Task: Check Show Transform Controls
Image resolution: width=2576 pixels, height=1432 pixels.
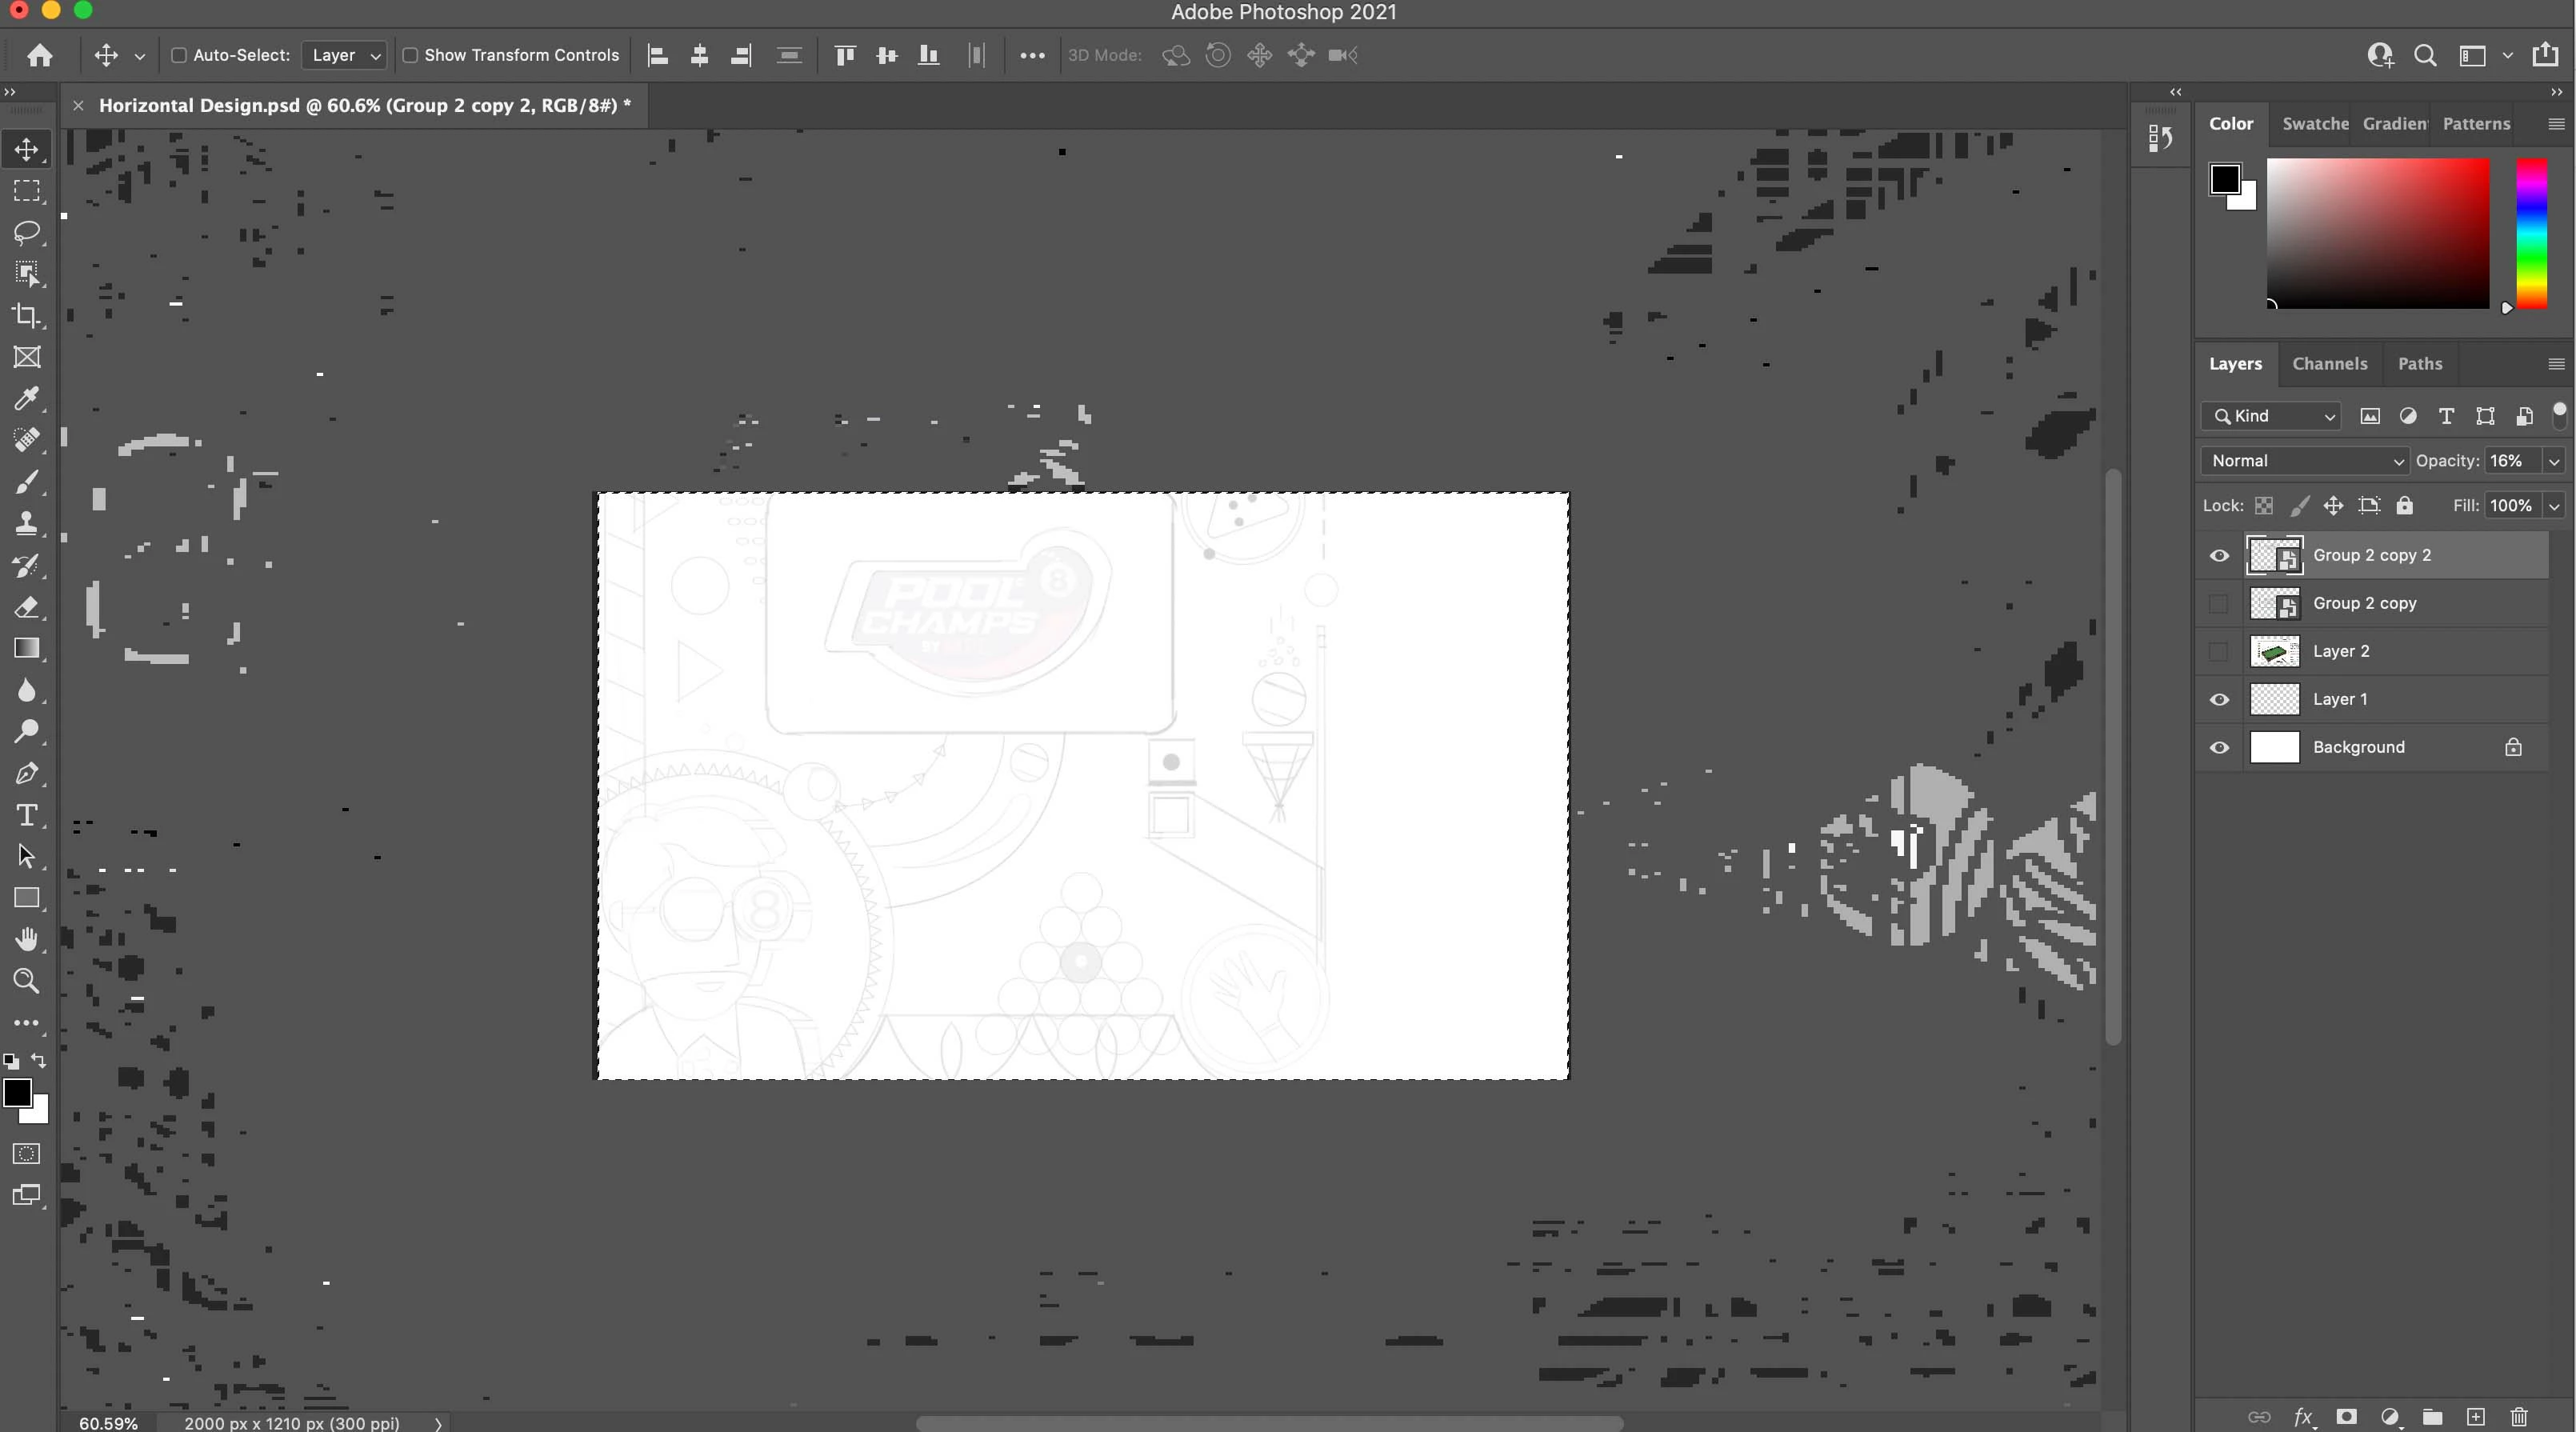Action: pos(410,55)
